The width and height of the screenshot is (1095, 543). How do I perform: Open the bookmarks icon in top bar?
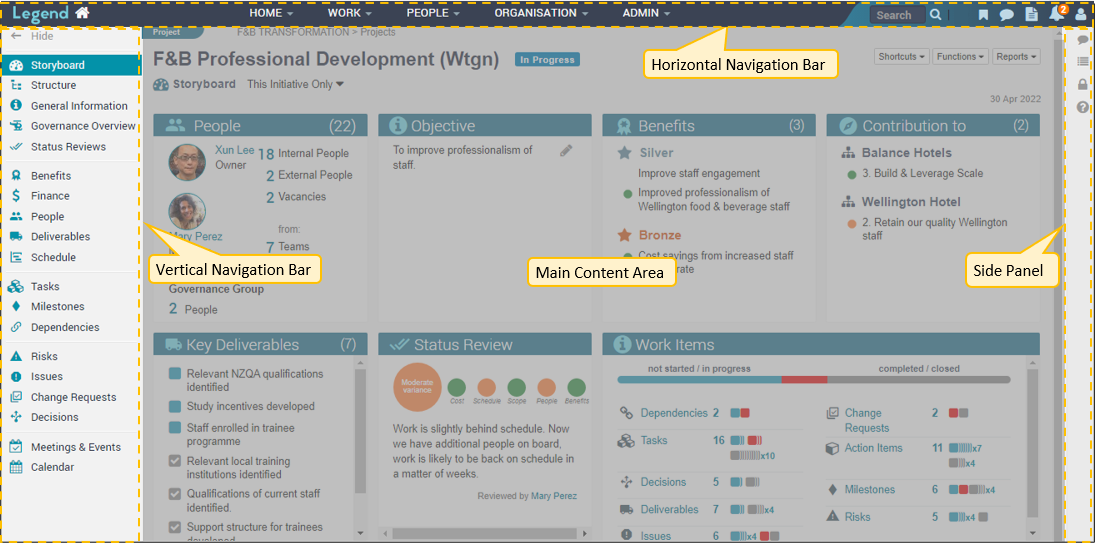coord(983,15)
